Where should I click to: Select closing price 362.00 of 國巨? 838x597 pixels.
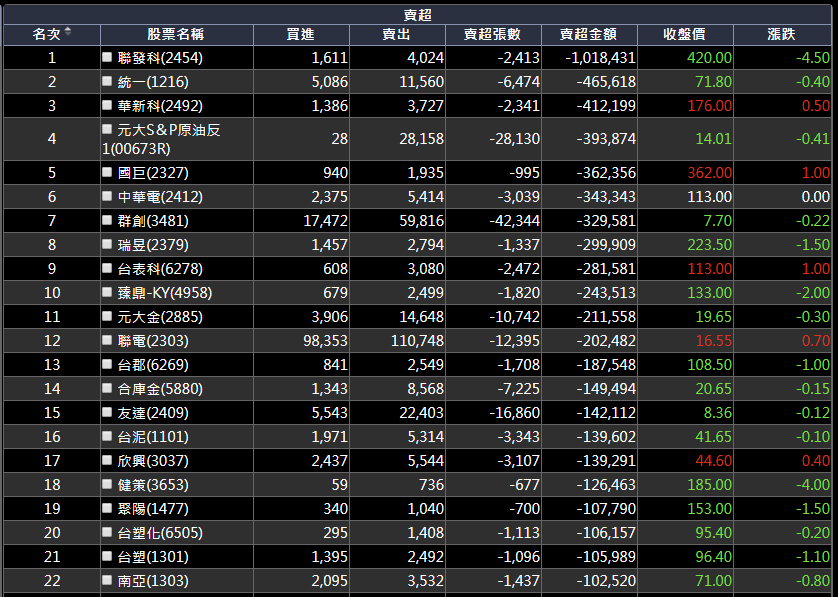(709, 173)
